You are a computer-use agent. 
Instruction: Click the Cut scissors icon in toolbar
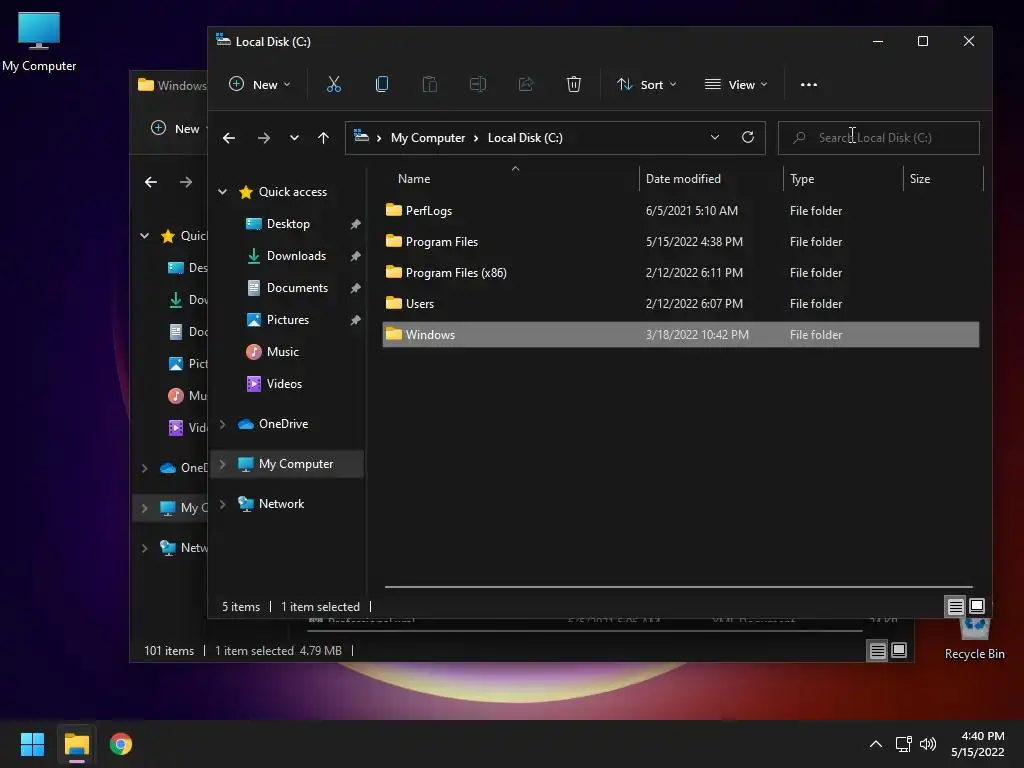click(x=334, y=84)
